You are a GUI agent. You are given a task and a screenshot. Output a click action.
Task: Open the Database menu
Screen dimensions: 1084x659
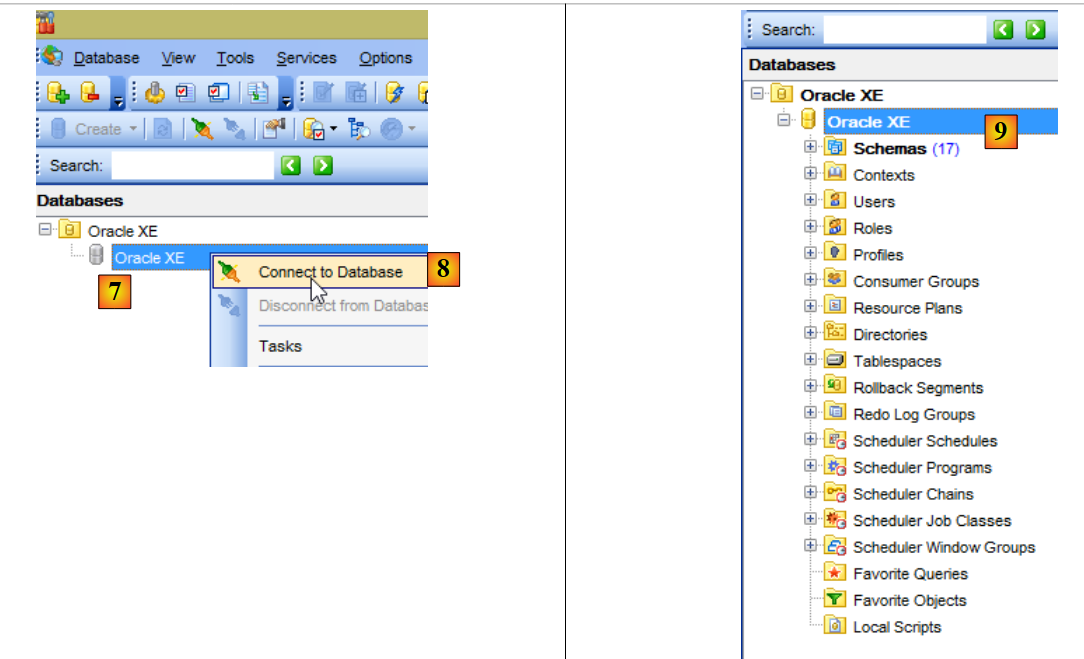click(106, 58)
